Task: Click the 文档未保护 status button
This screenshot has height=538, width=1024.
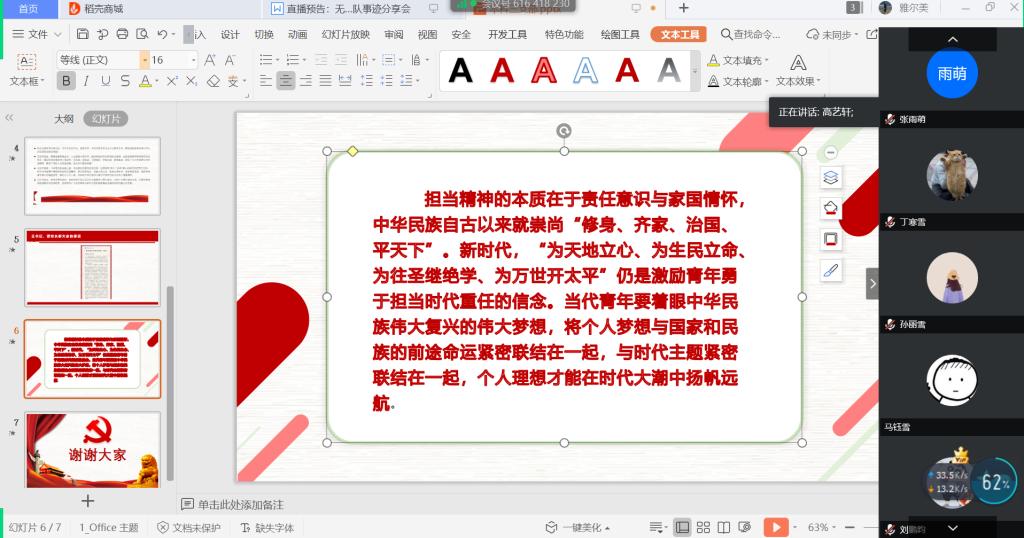Action: pyautogui.click(x=189, y=527)
